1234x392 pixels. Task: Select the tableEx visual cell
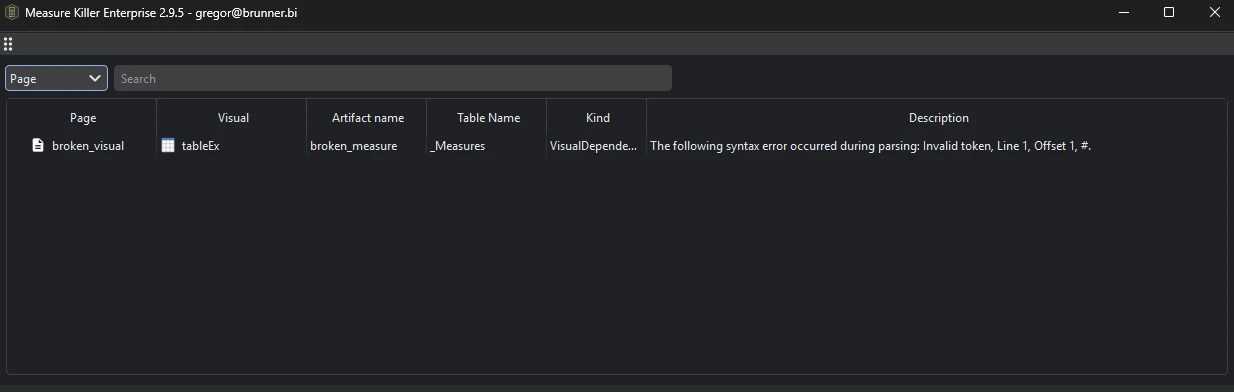[233, 145]
